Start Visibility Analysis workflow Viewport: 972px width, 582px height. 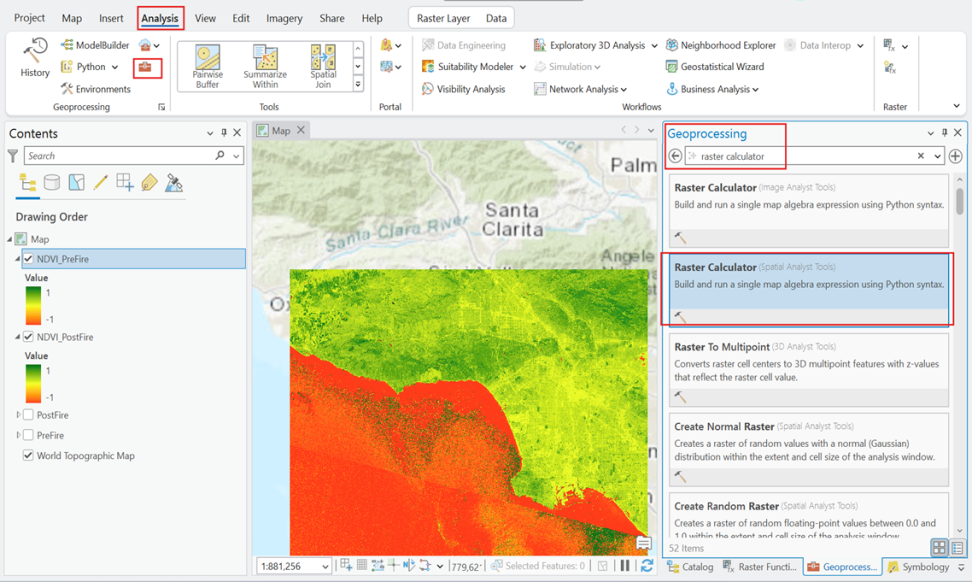(464, 89)
